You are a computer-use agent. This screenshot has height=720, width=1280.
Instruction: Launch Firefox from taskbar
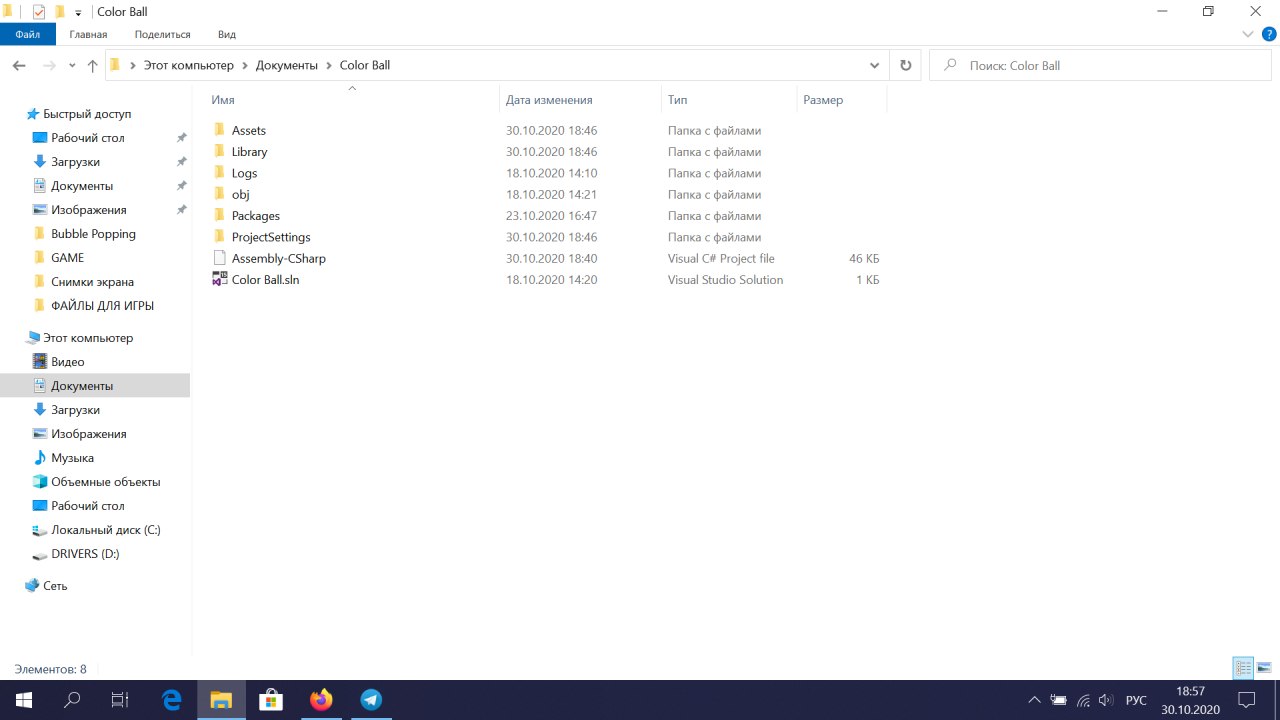coord(321,700)
